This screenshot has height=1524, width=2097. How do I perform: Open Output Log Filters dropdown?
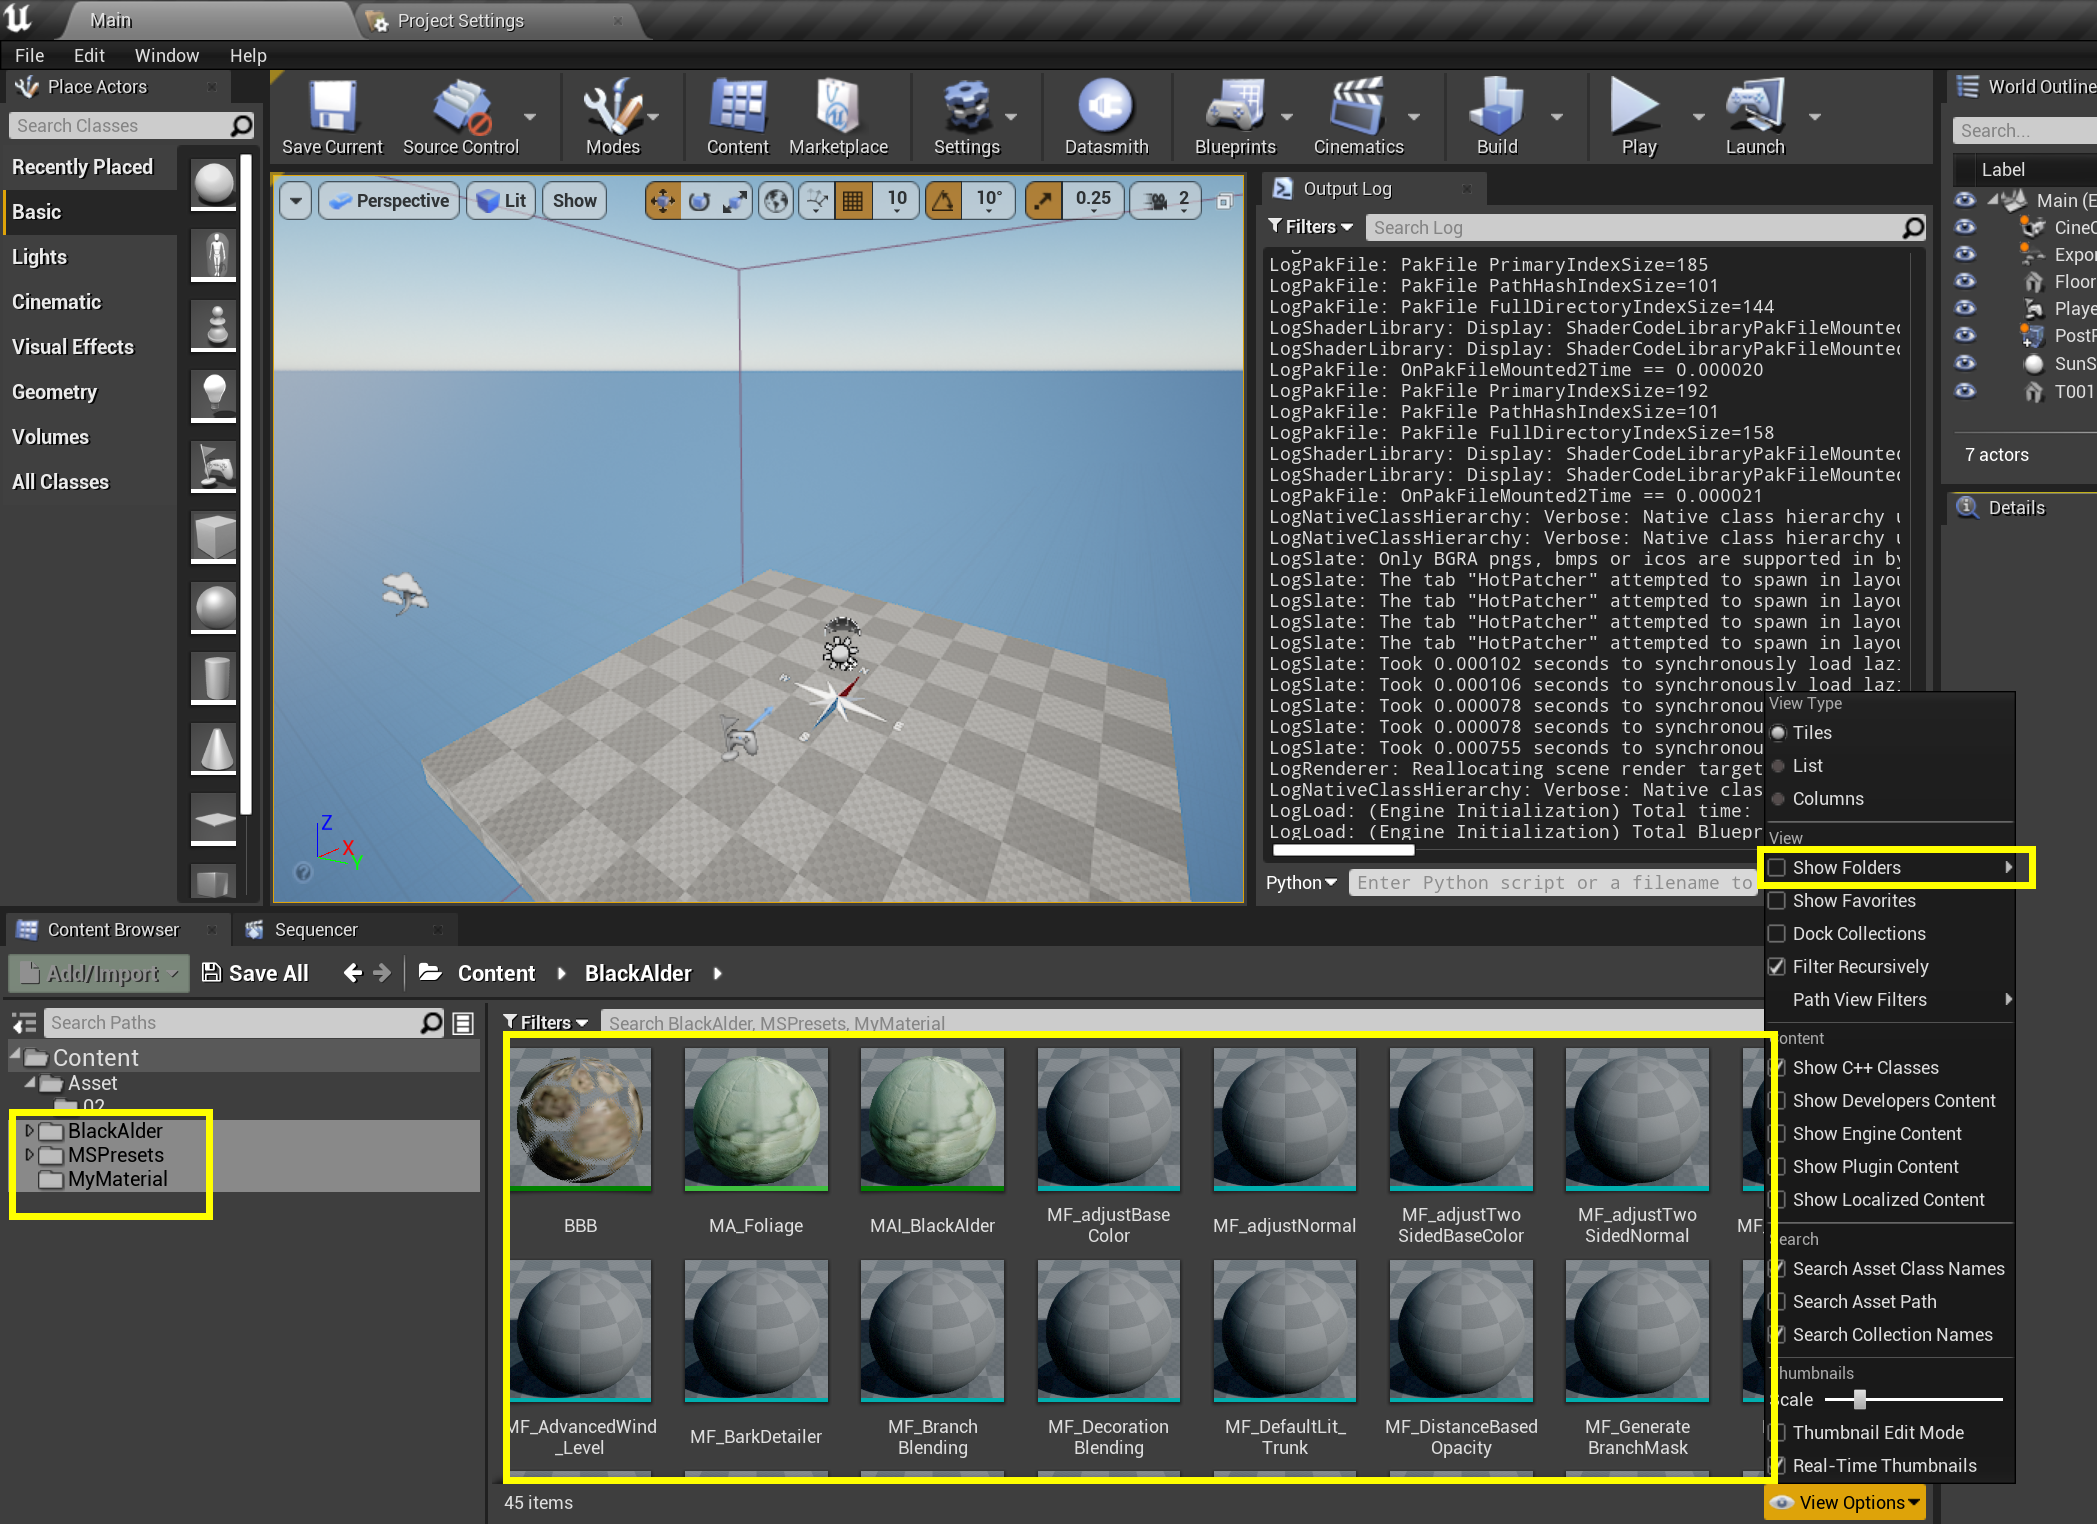[x=1310, y=227]
